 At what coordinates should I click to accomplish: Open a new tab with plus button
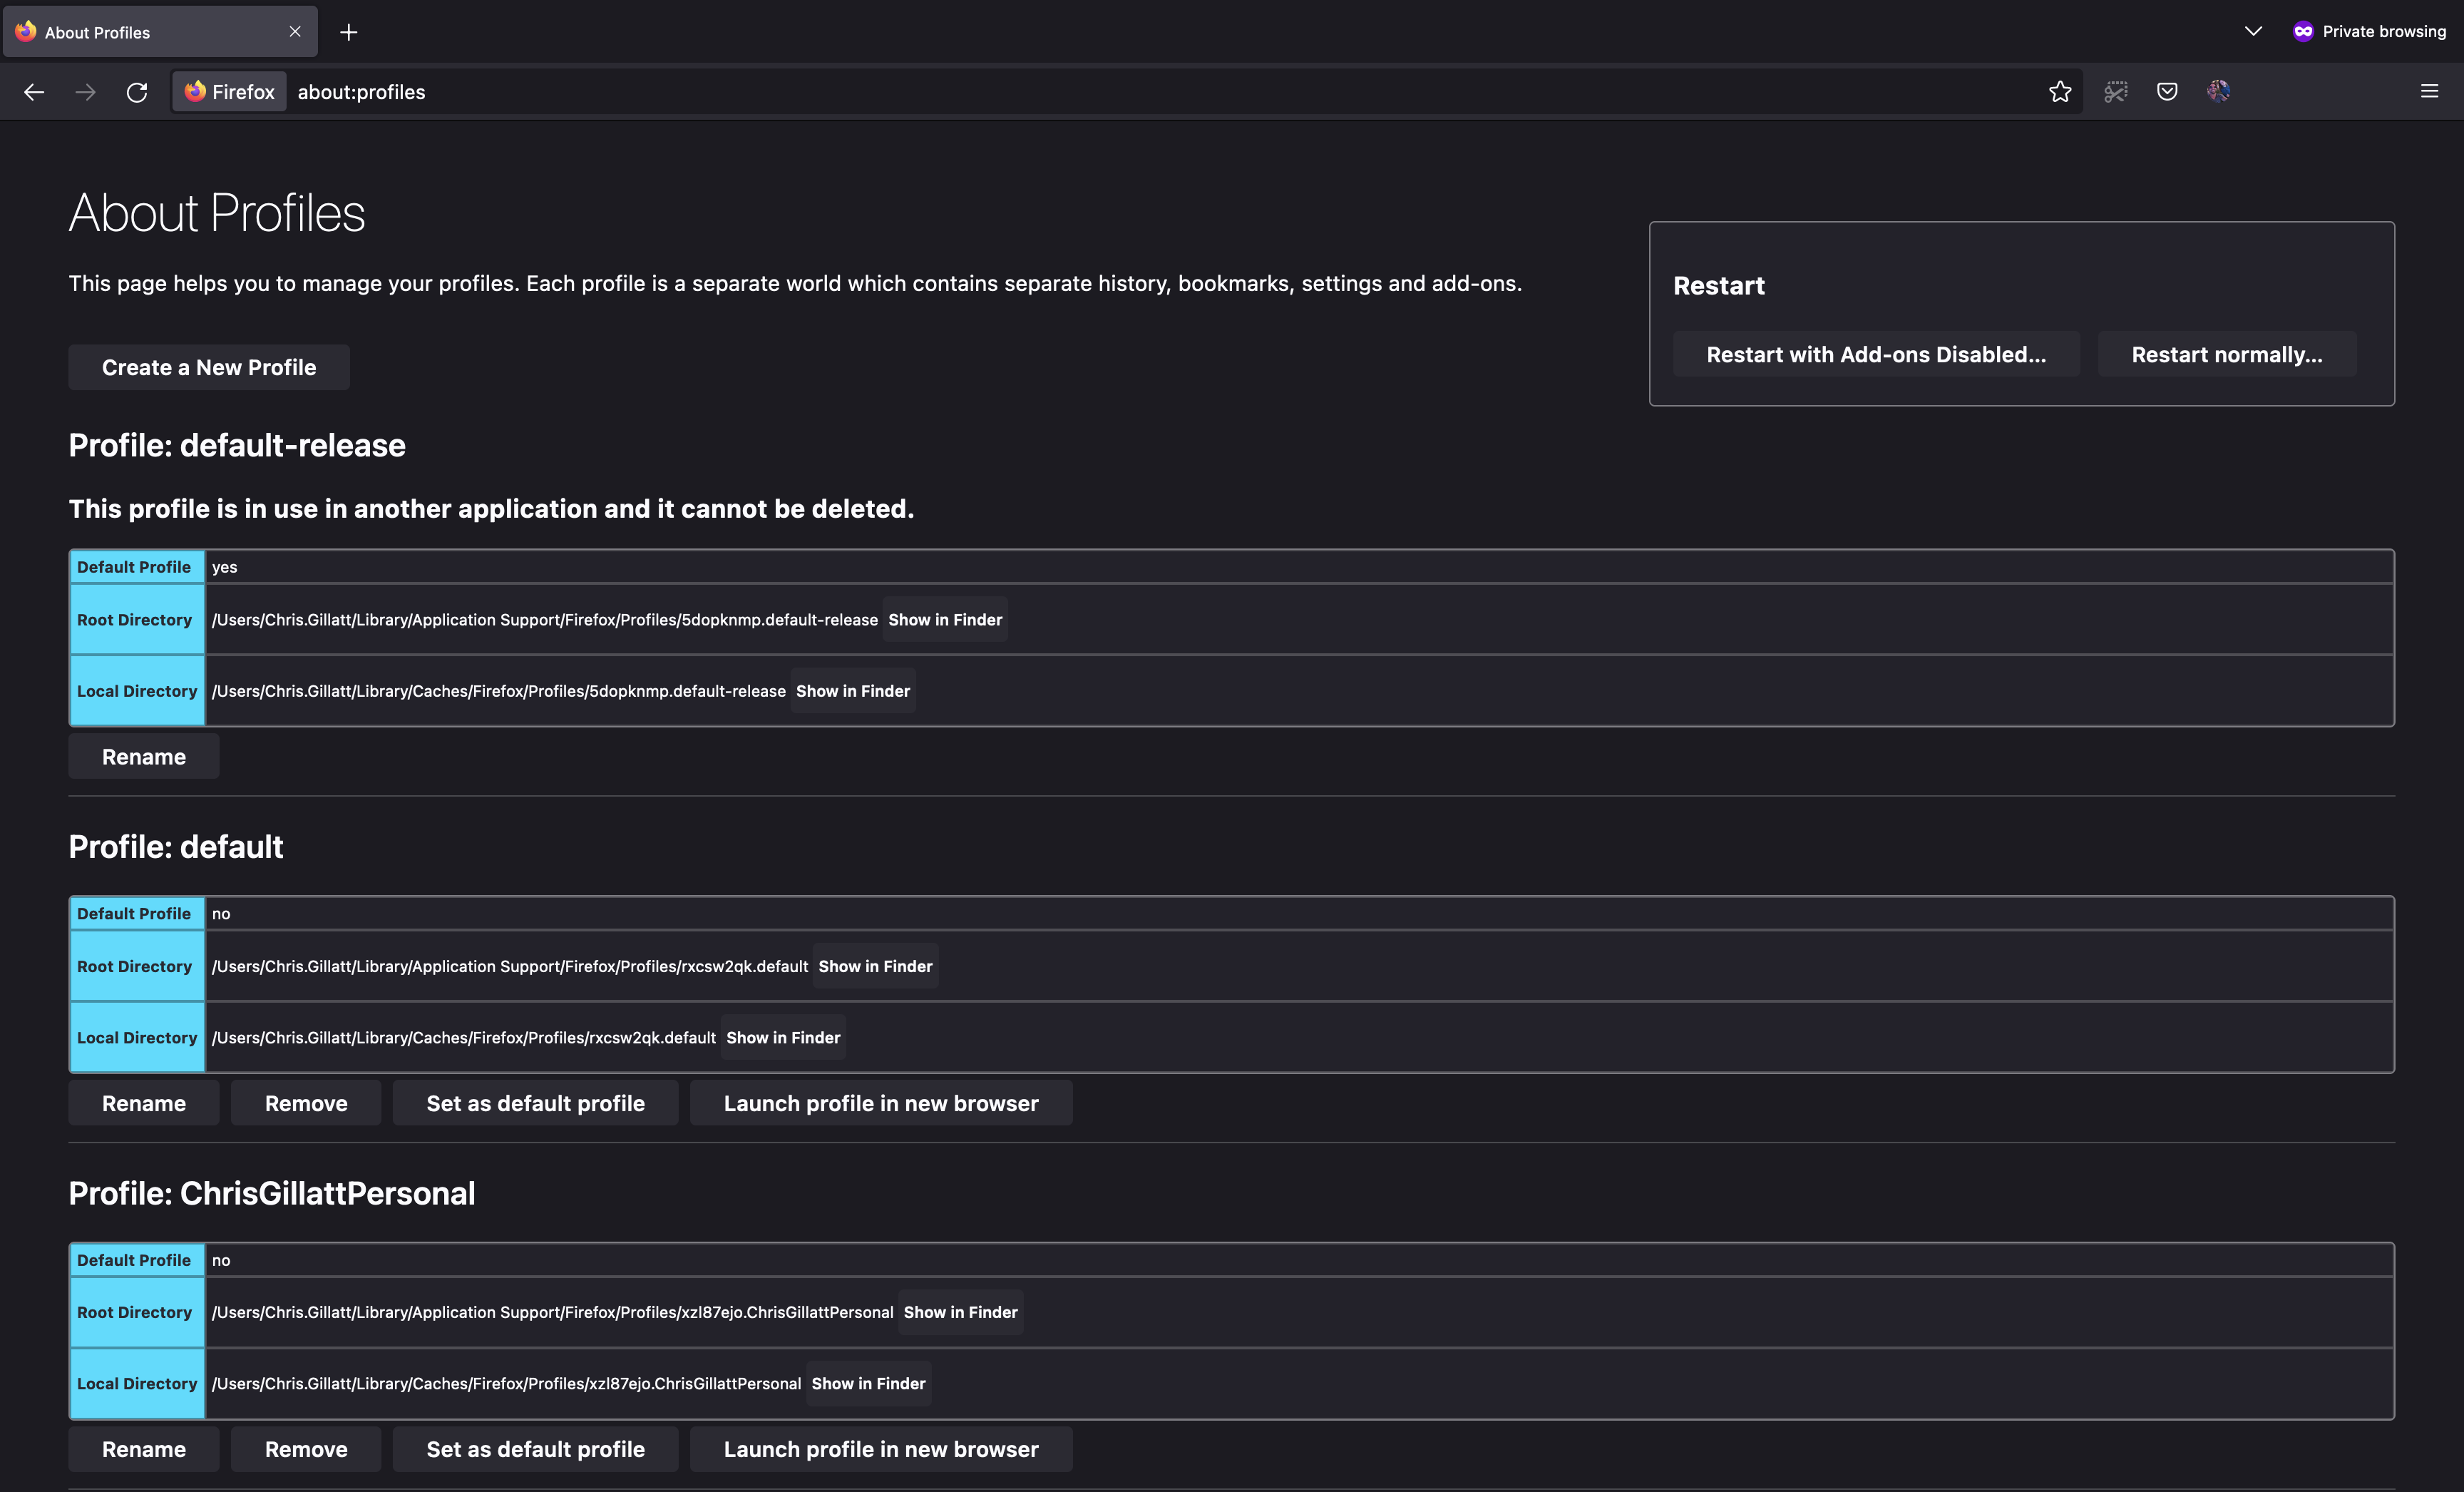coord(348,32)
